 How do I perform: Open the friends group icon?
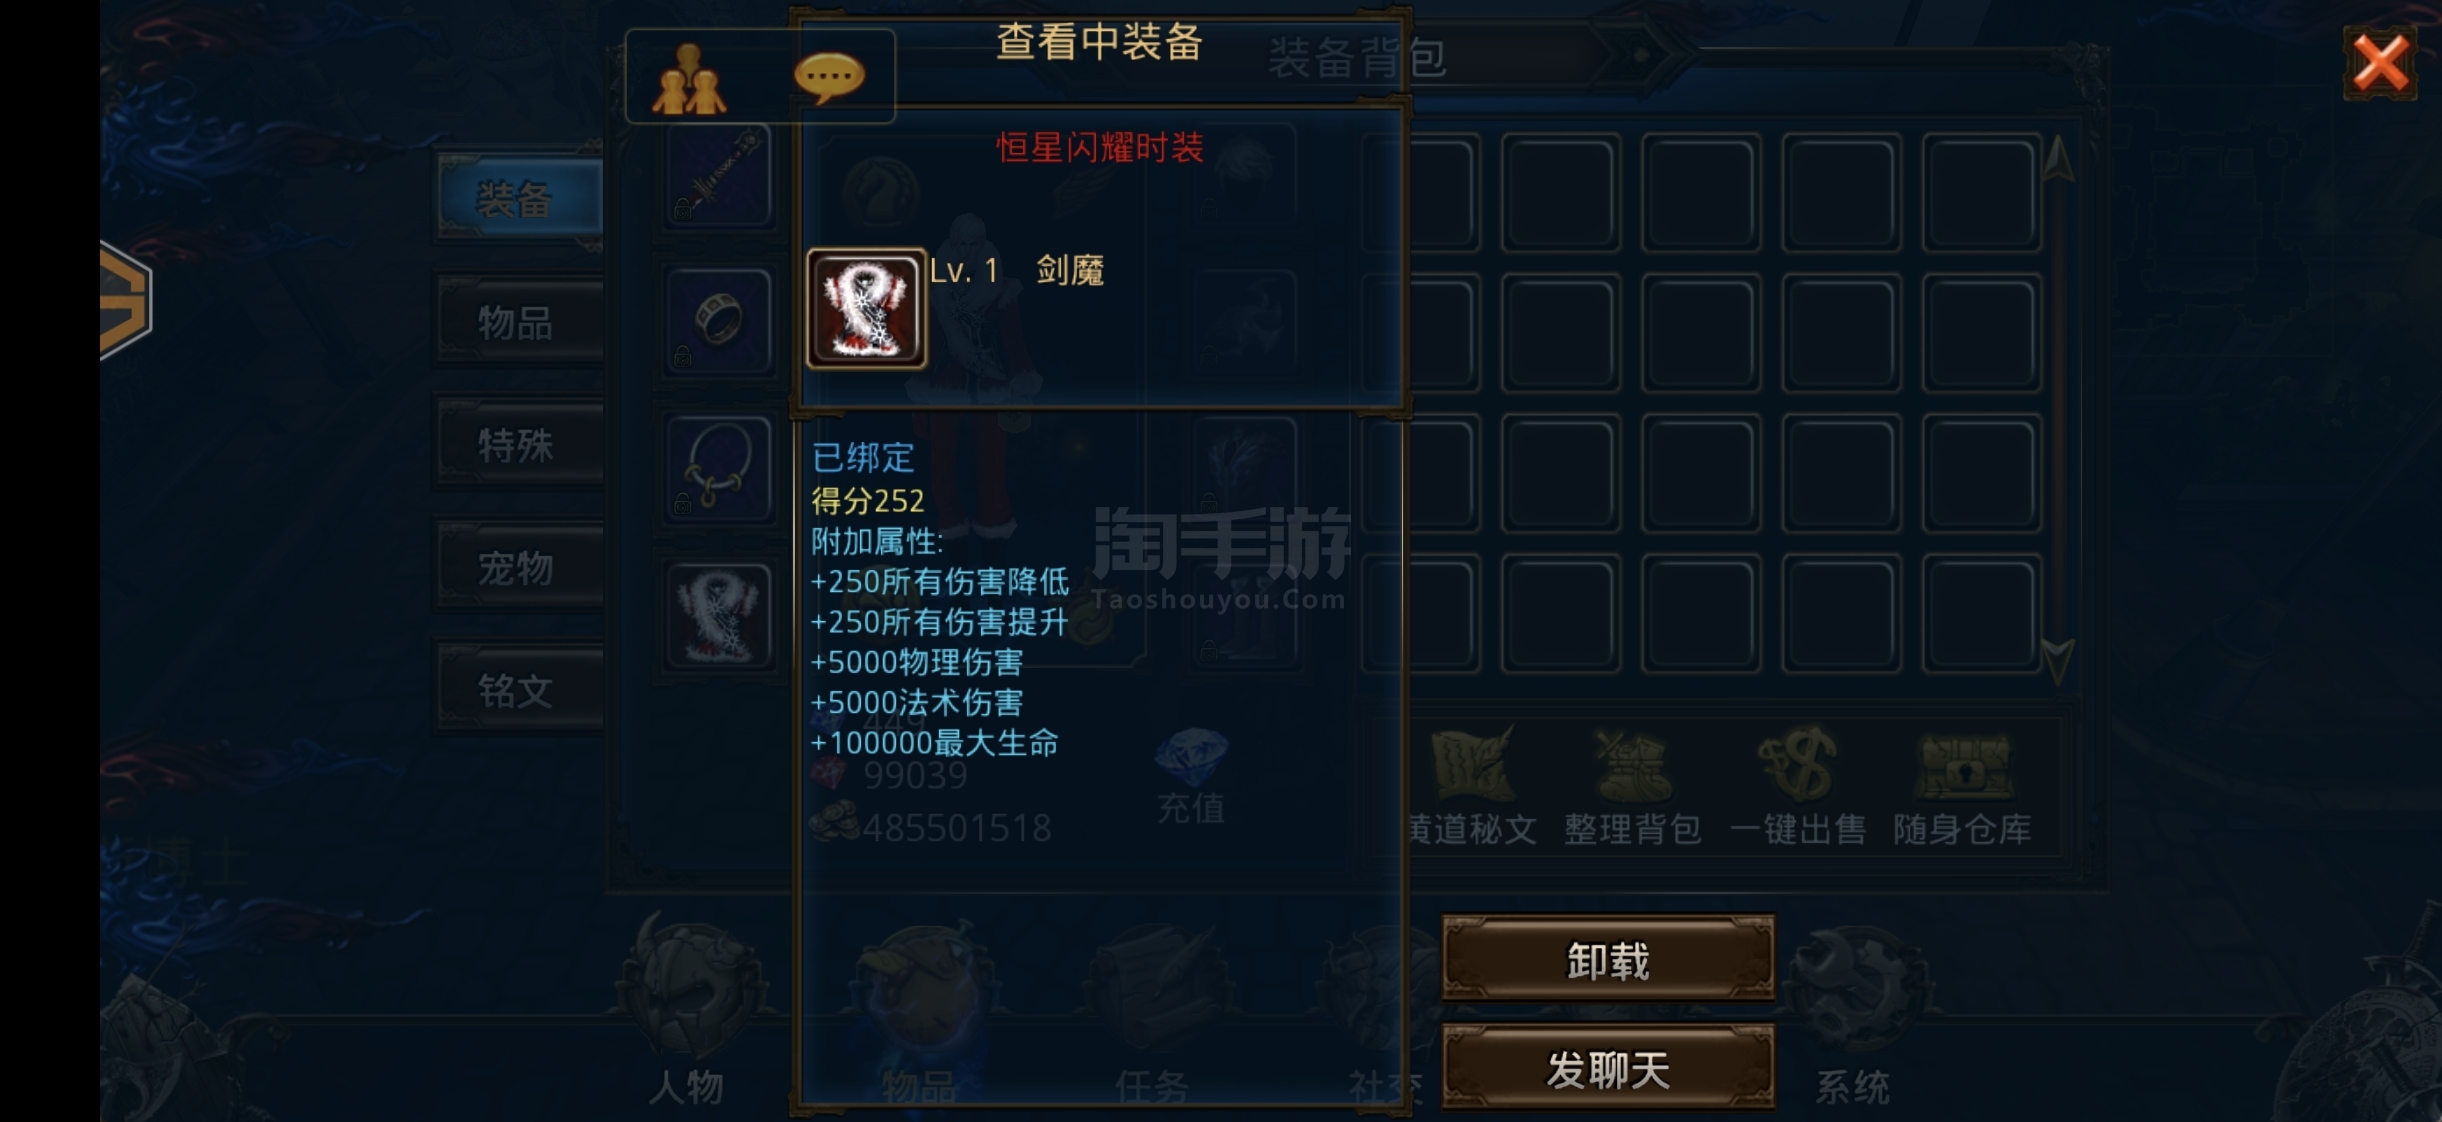coord(689,78)
